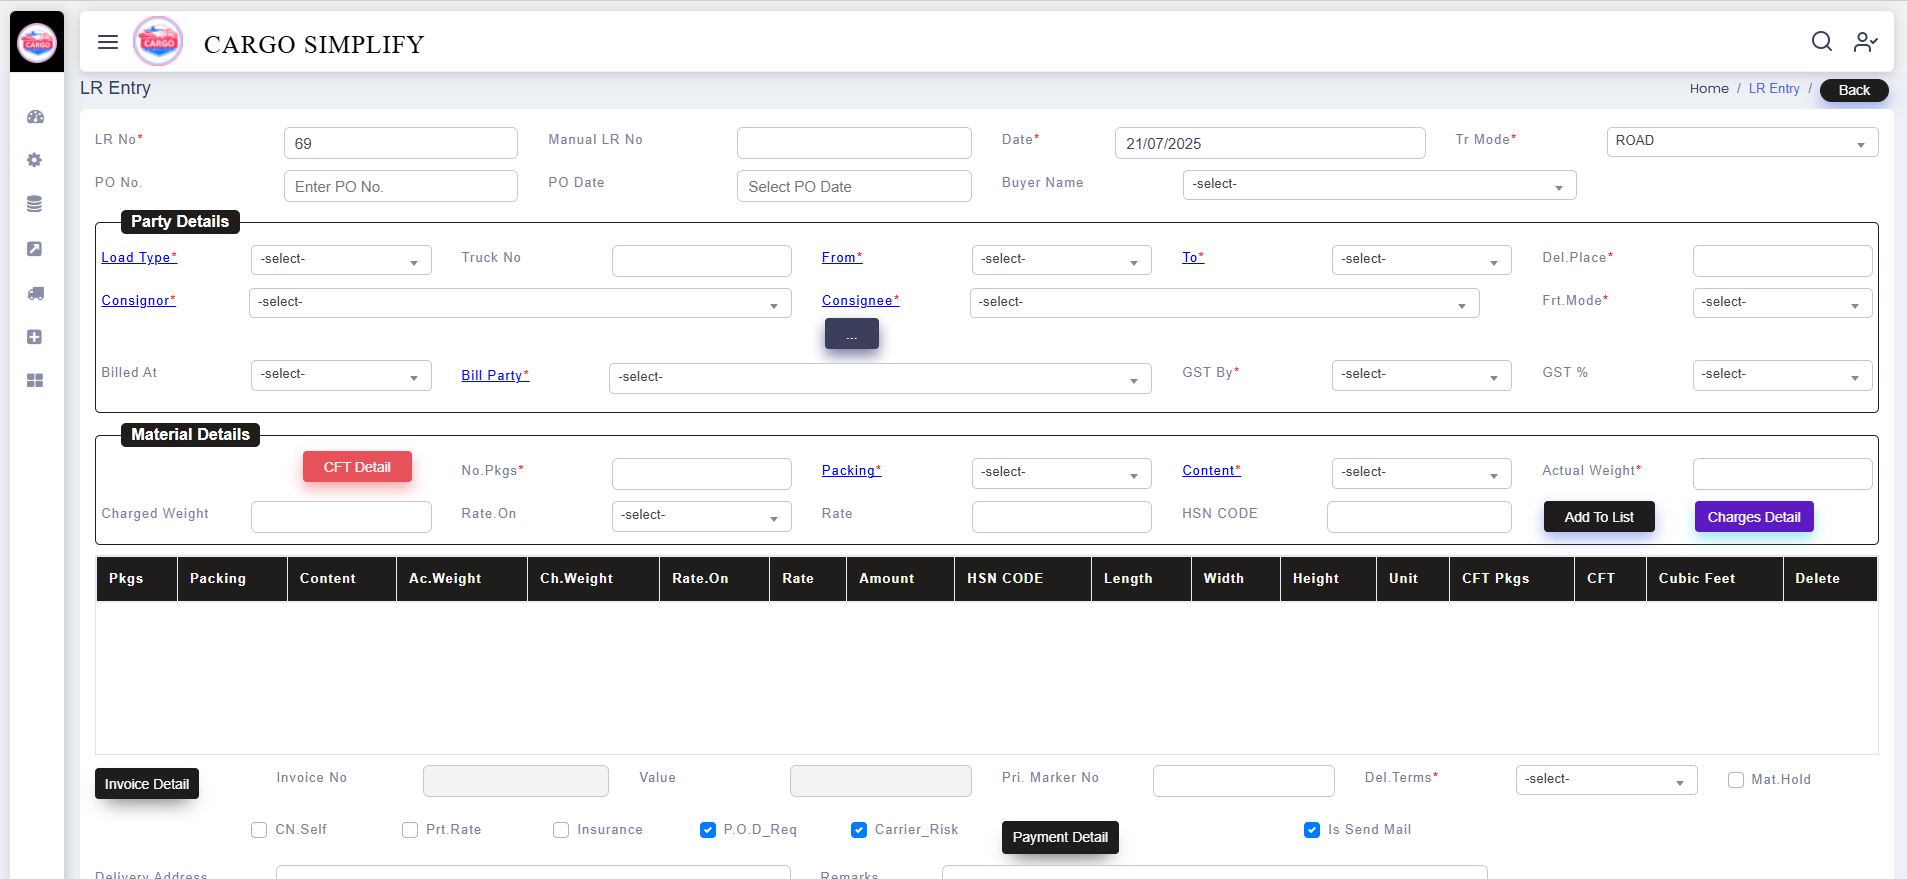Open the user profile icon in header
Image resolution: width=1907 pixels, height=879 pixels.
point(1865,41)
